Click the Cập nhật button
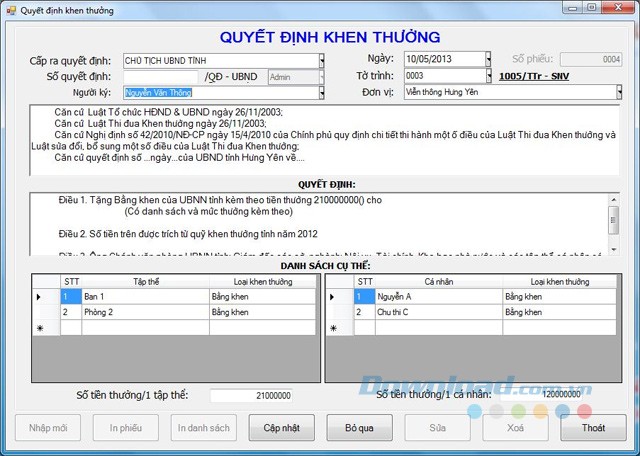Screen dimensions: 640x456 pos(282,428)
